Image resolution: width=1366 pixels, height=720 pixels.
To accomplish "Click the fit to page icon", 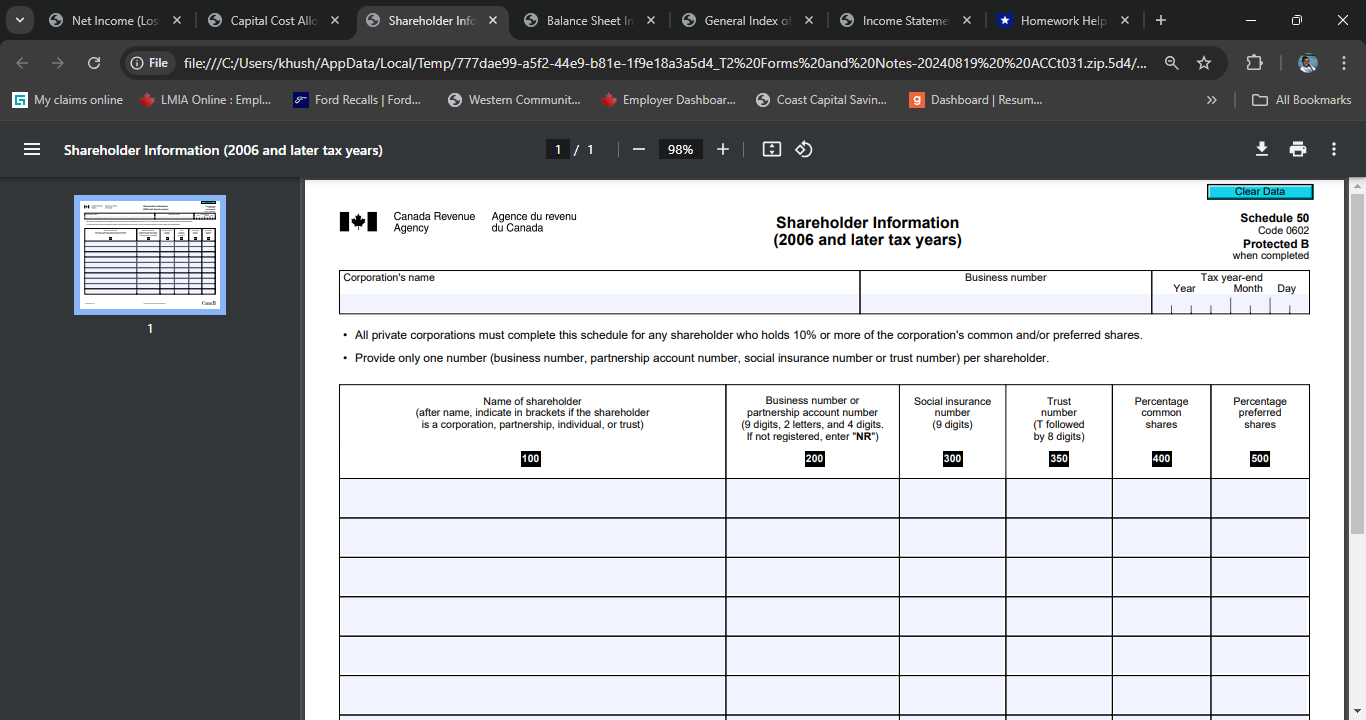I will [771, 149].
